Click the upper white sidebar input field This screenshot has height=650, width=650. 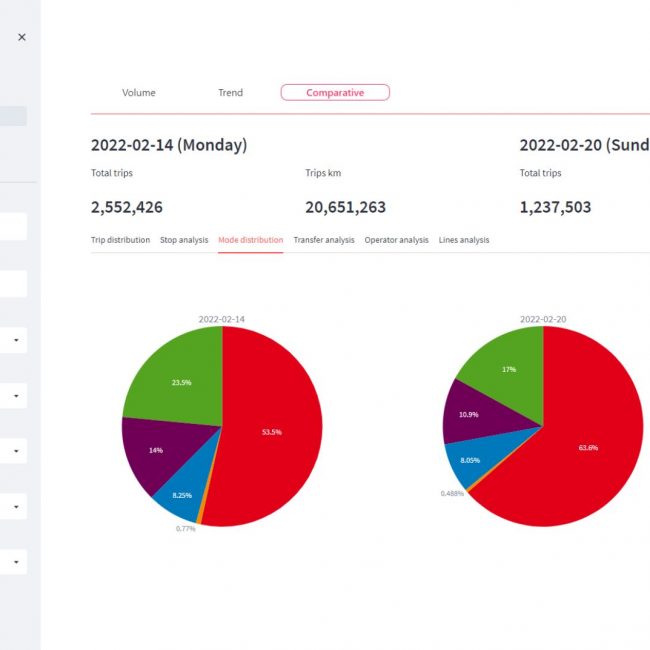(13, 227)
